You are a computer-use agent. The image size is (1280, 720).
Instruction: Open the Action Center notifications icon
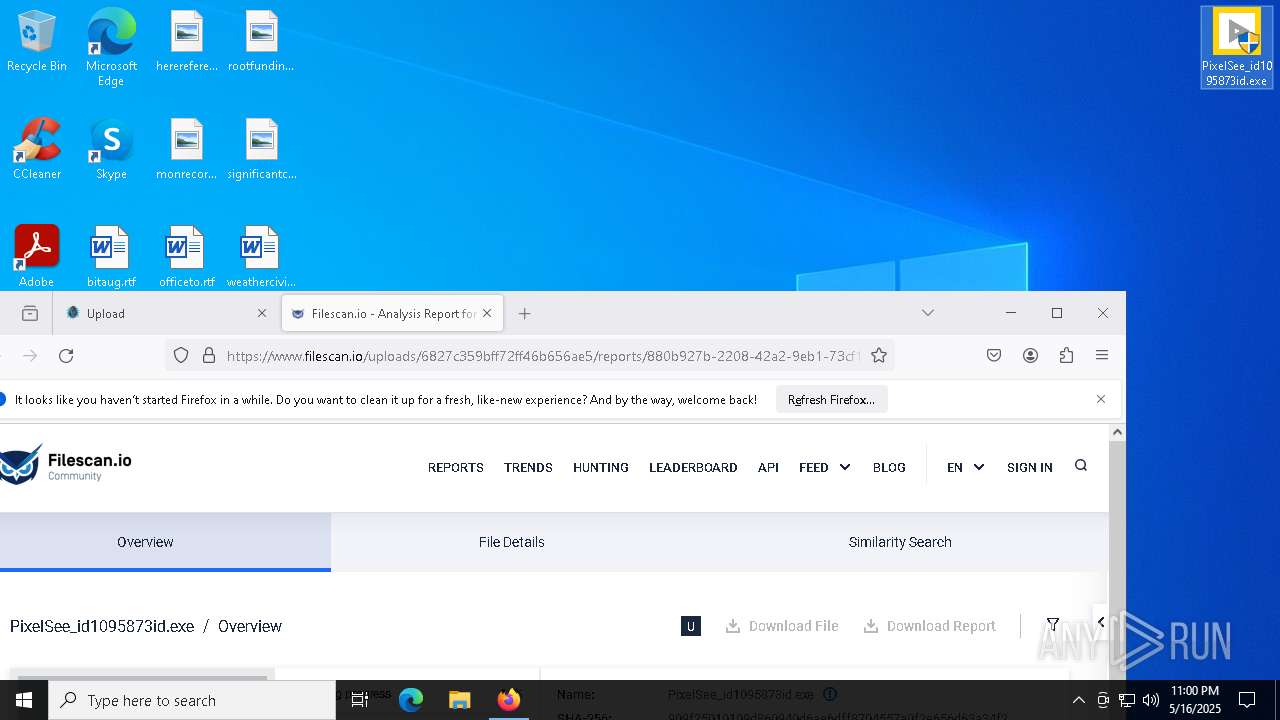click(1247, 700)
